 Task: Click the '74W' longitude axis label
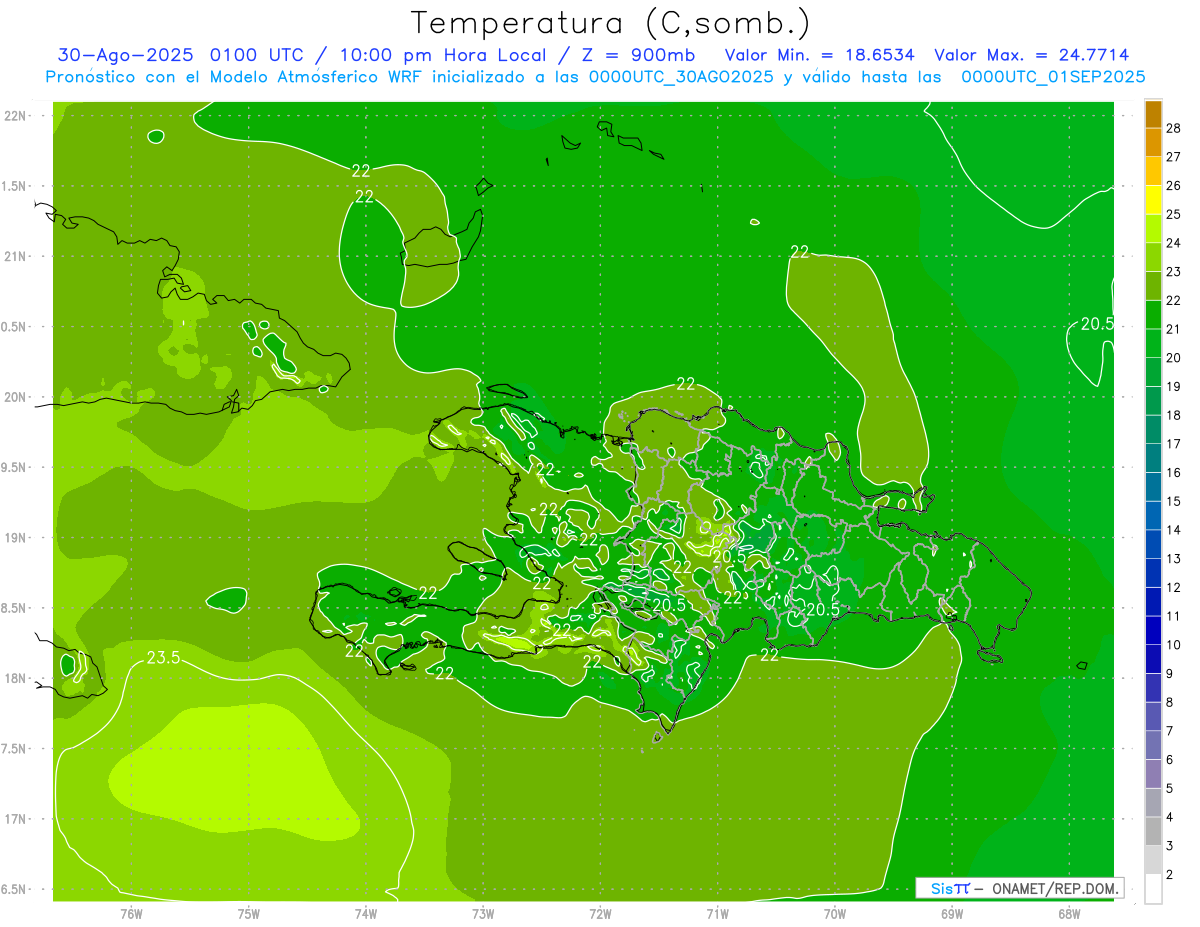coord(366,913)
